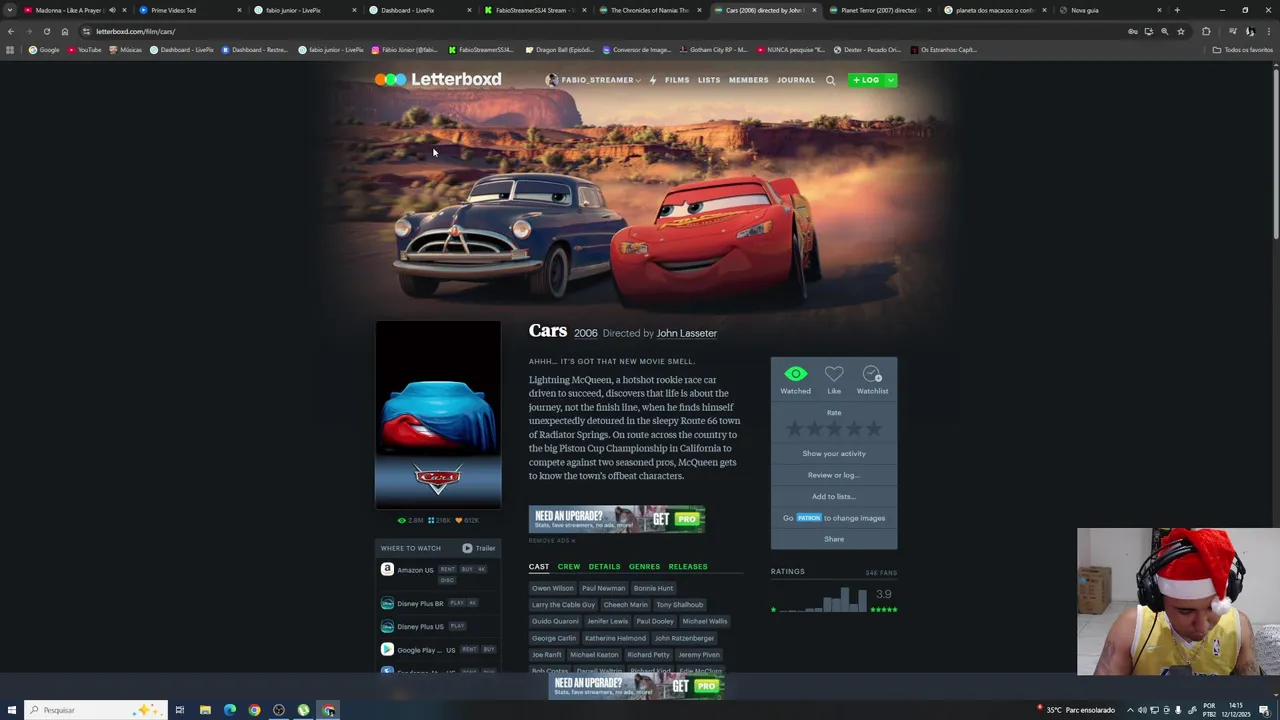Open the activity lightning bolt icon
Screen dimensions: 1280x720
coord(653,80)
